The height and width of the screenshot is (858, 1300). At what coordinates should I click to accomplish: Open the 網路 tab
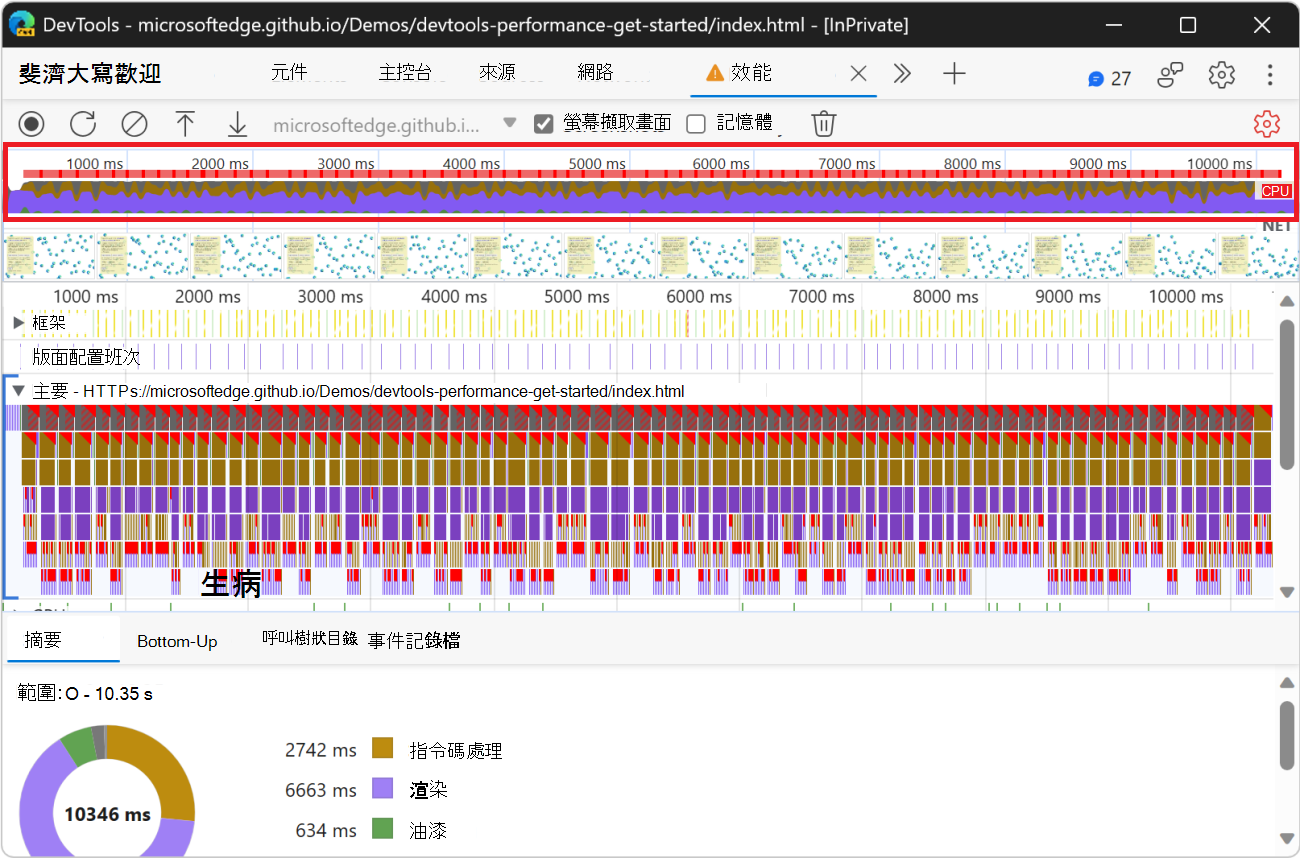(x=595, y=73)
